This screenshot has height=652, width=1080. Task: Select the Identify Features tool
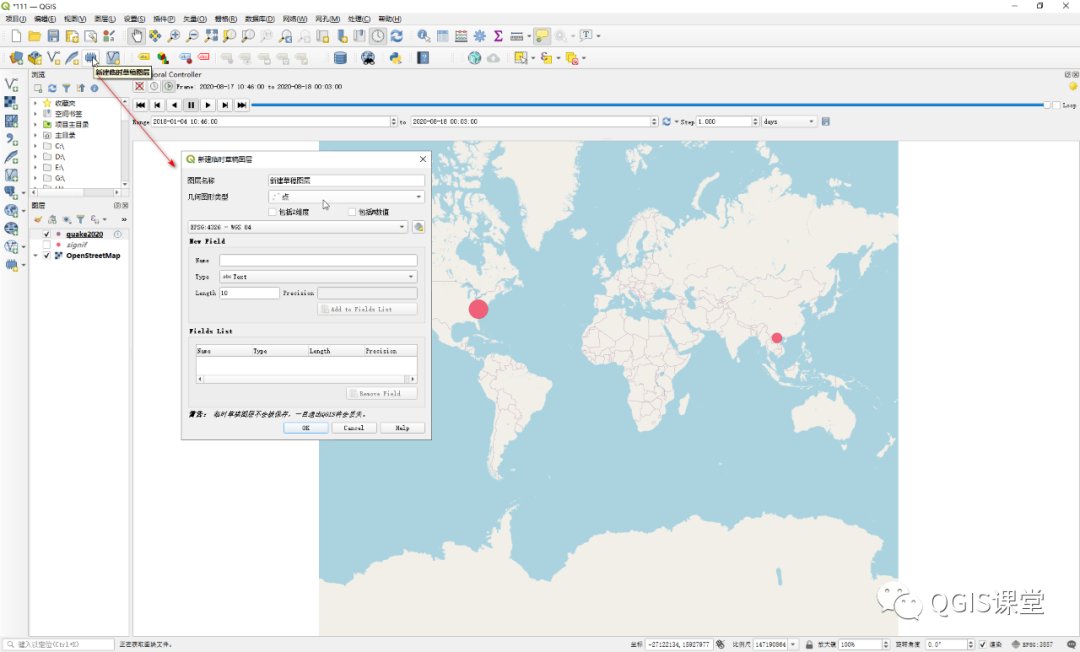tap(424, 36)
